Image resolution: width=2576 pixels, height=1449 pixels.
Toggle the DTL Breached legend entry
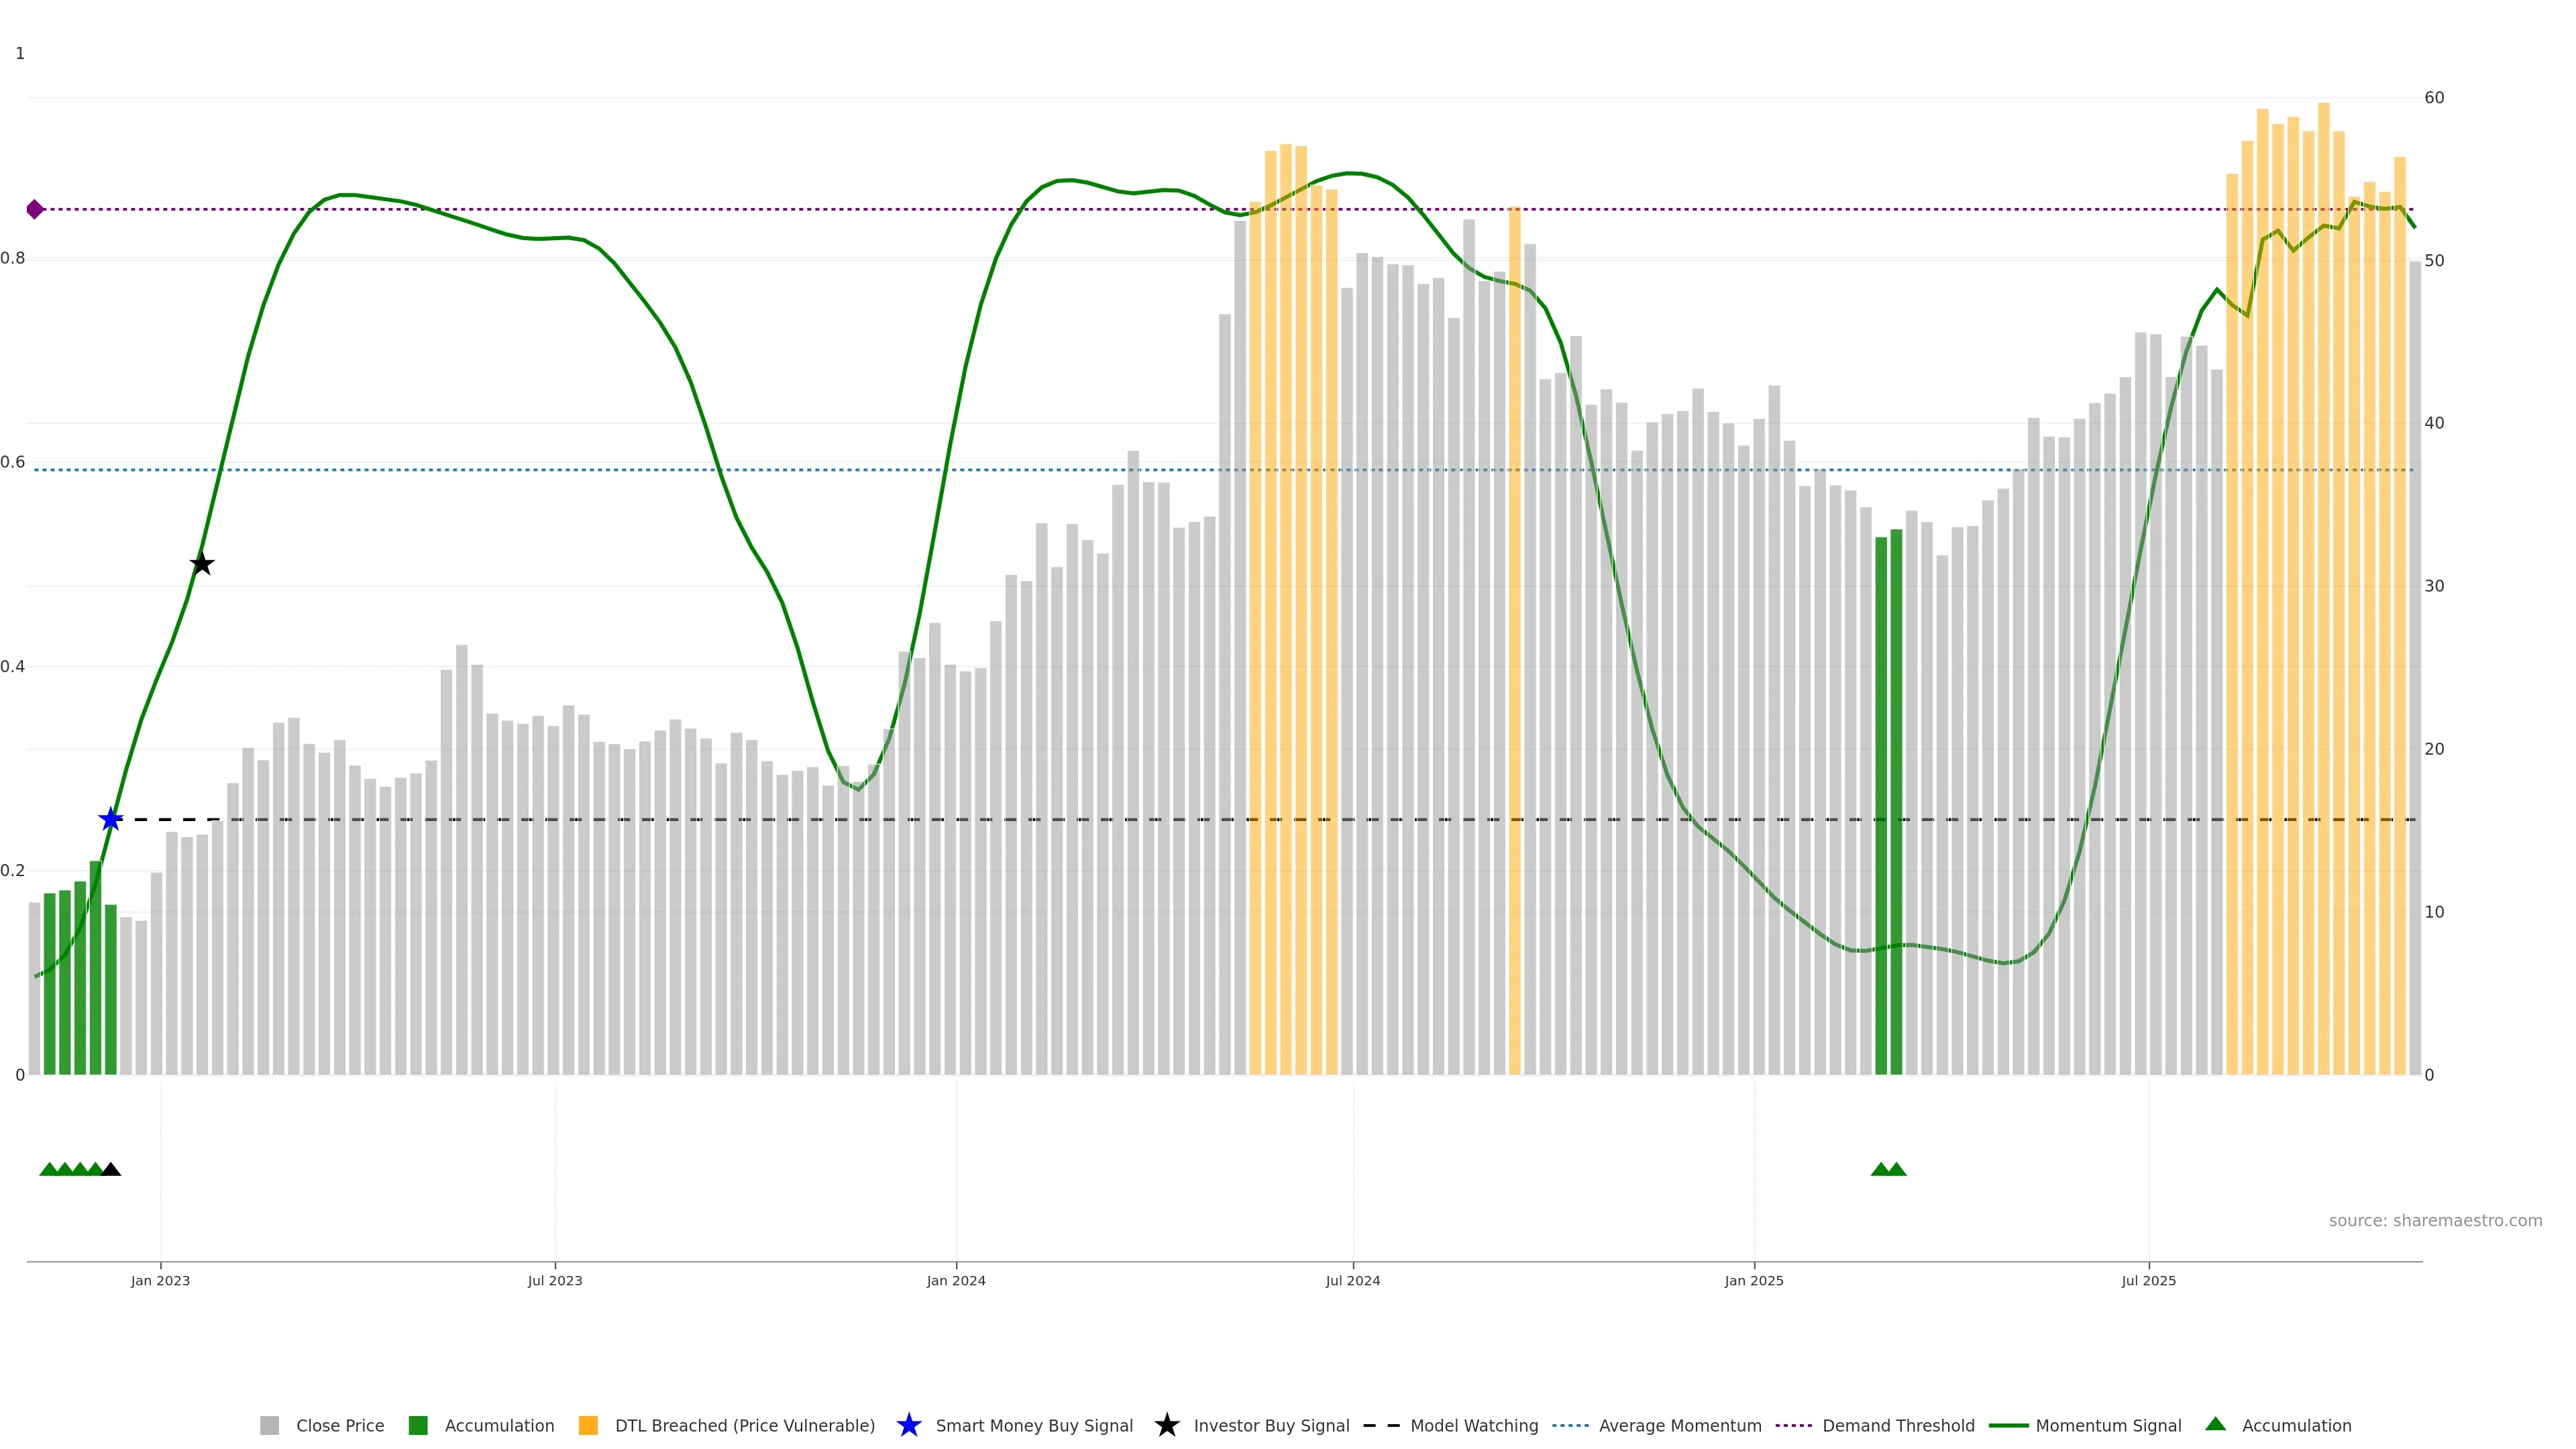744,1425
